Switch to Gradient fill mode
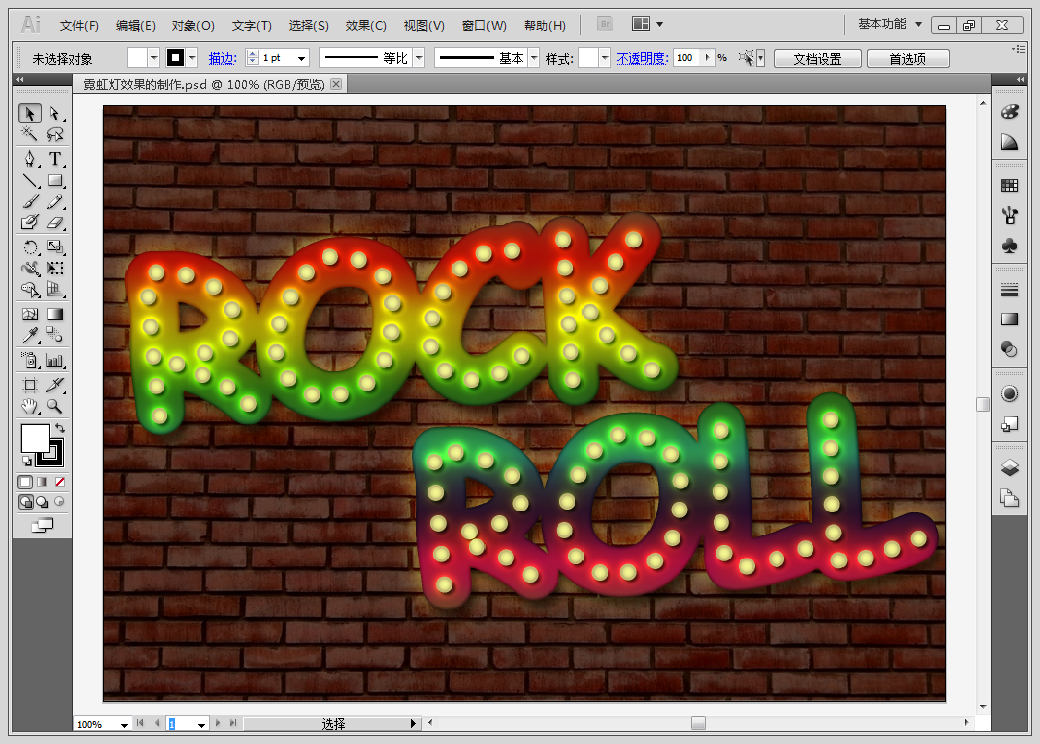The image size is (1040, 744). 42,482
